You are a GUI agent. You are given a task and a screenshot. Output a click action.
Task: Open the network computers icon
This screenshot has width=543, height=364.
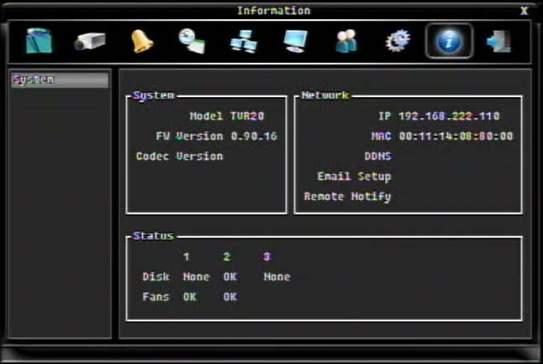244,41
